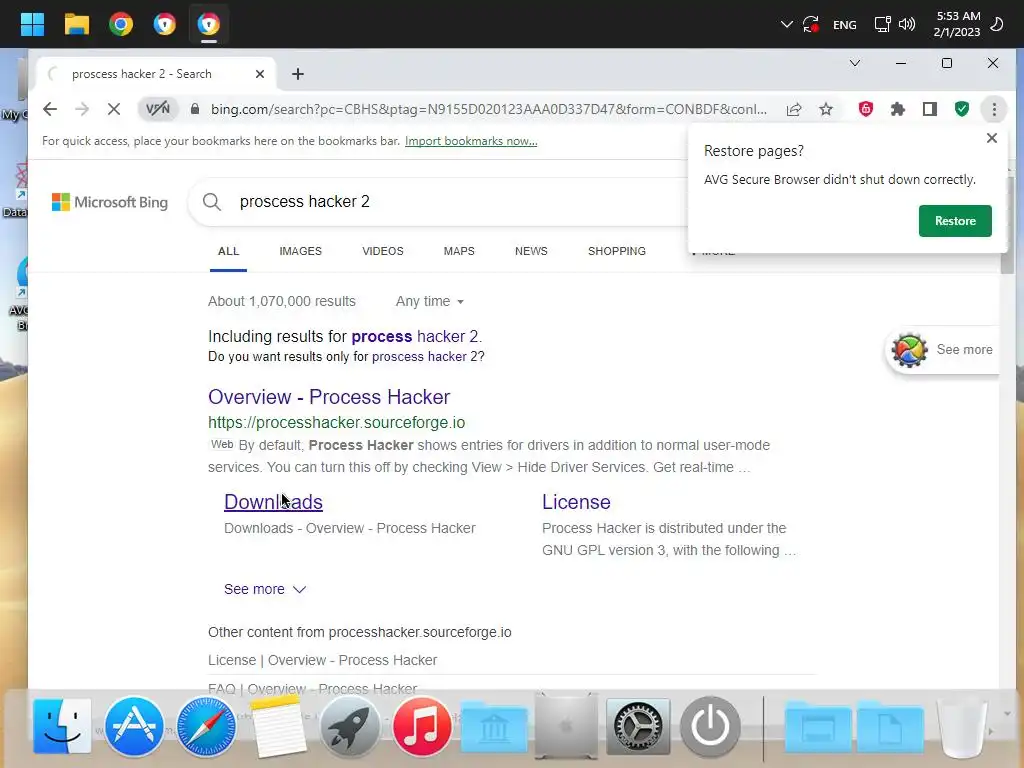Open App Store in the dock
This screenshot has width=1024, height=768.
tap(133, 726)
